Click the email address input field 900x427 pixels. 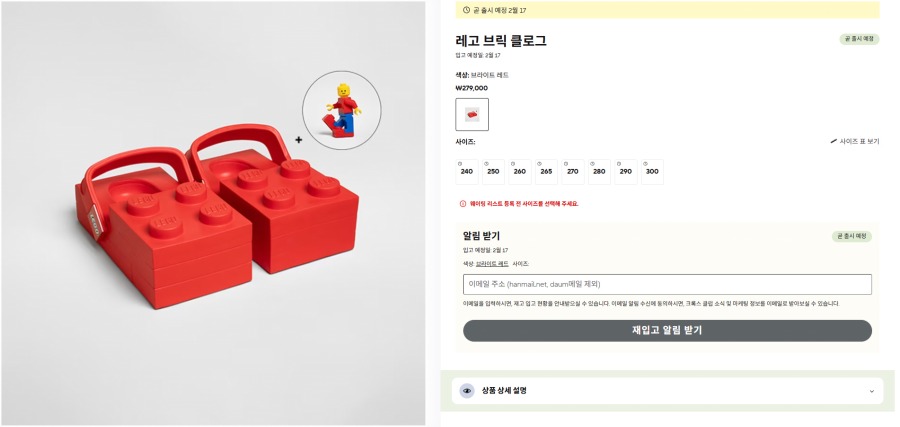click(x=667, y=284)
